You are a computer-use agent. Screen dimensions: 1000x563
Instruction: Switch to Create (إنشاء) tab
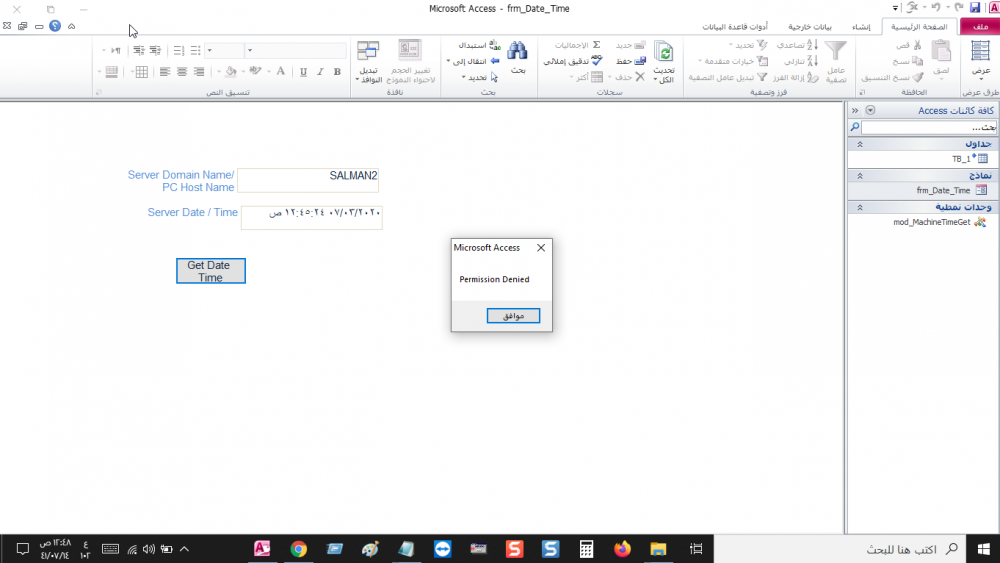[x=861, y=27]
